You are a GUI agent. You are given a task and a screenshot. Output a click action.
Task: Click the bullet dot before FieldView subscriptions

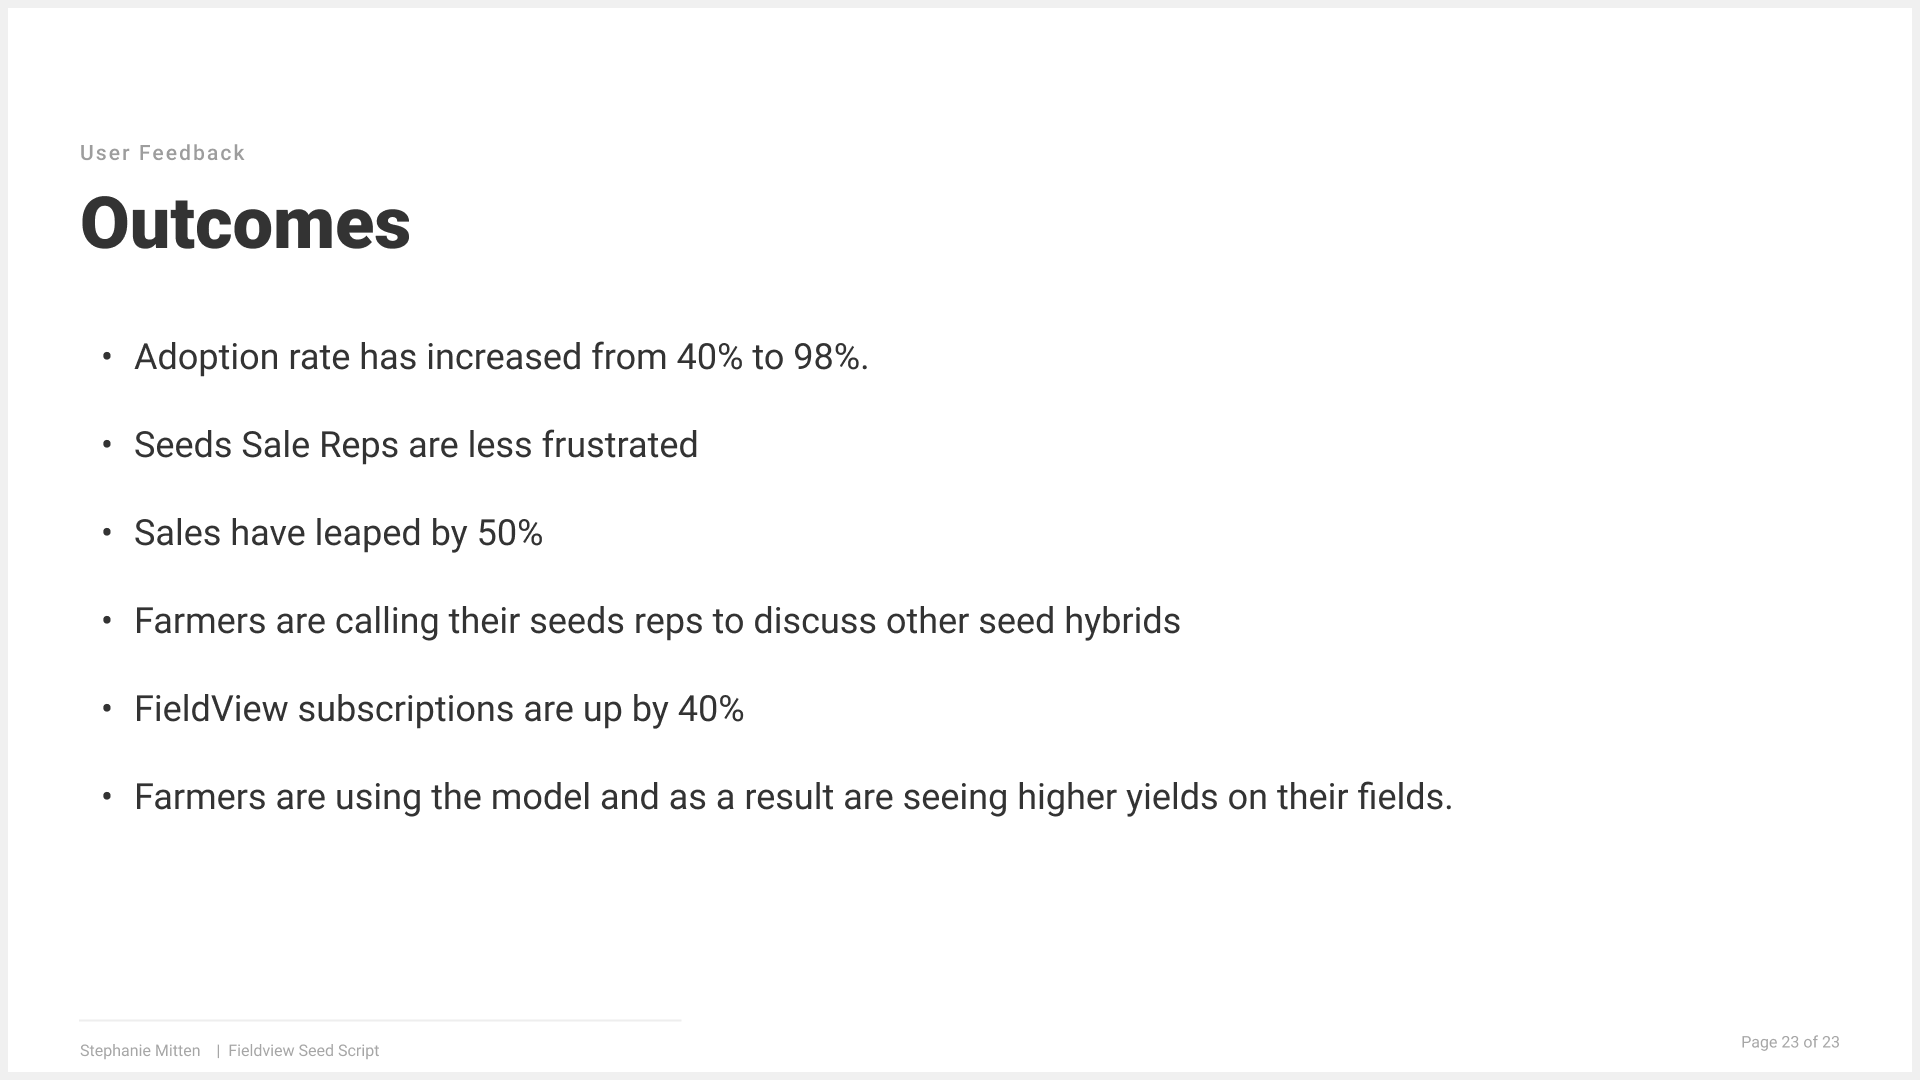107,708
